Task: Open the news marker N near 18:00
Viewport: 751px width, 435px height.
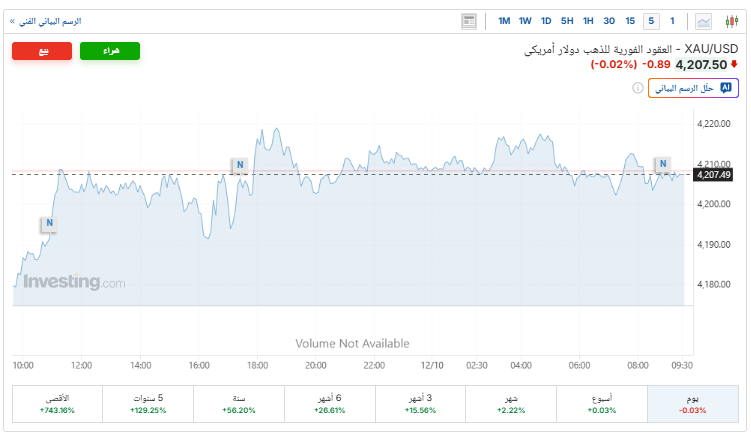Action: tap(239, 166)
